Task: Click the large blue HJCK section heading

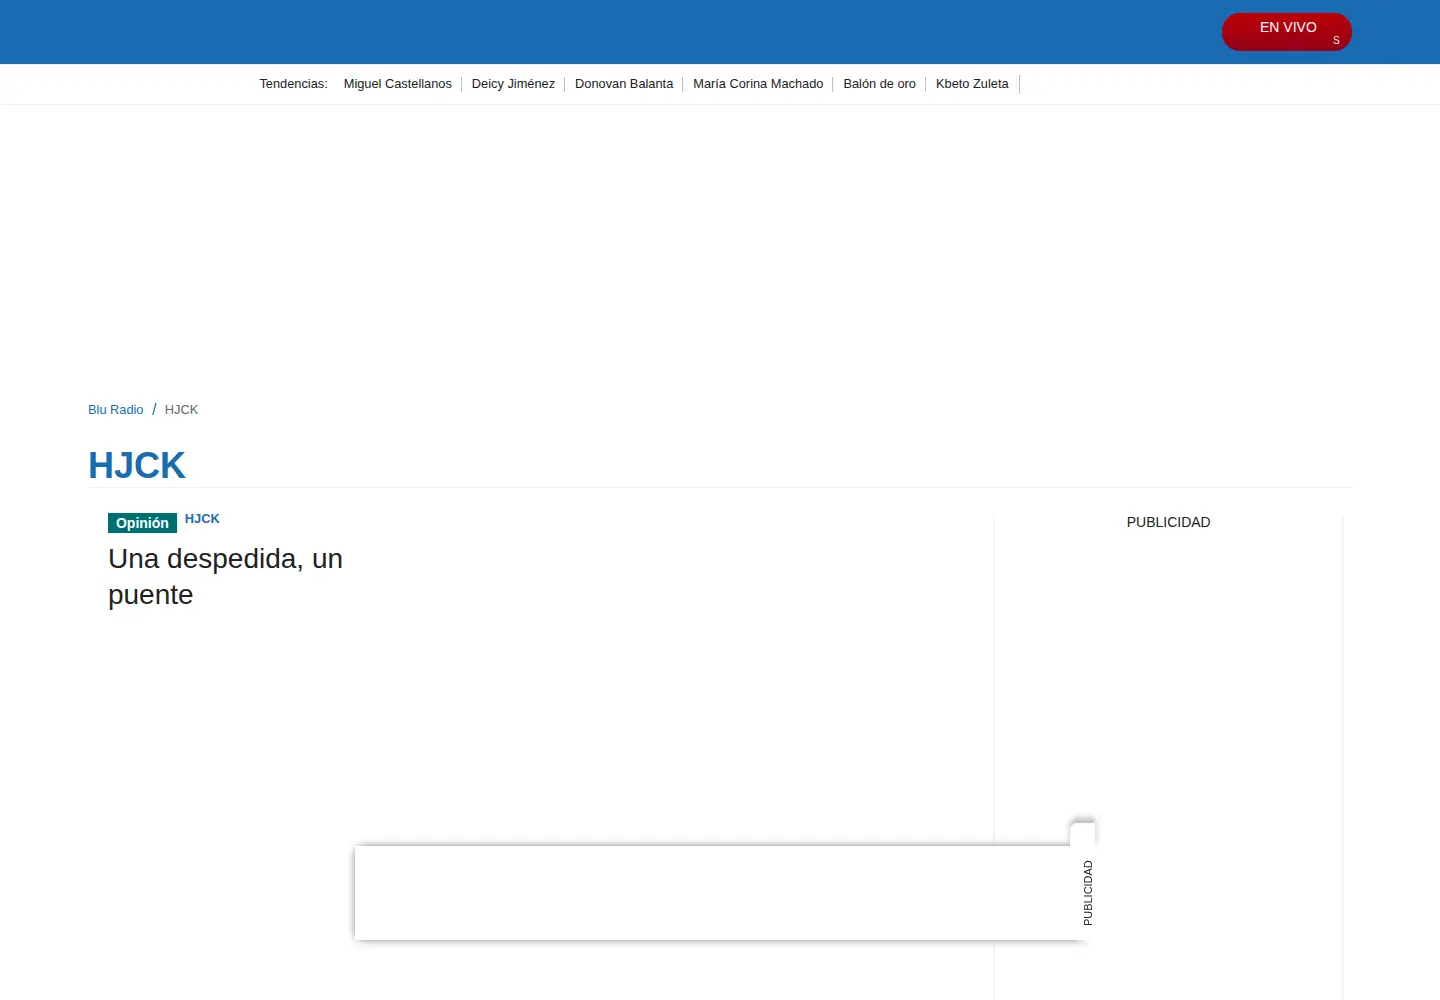Action: [137, 466]
